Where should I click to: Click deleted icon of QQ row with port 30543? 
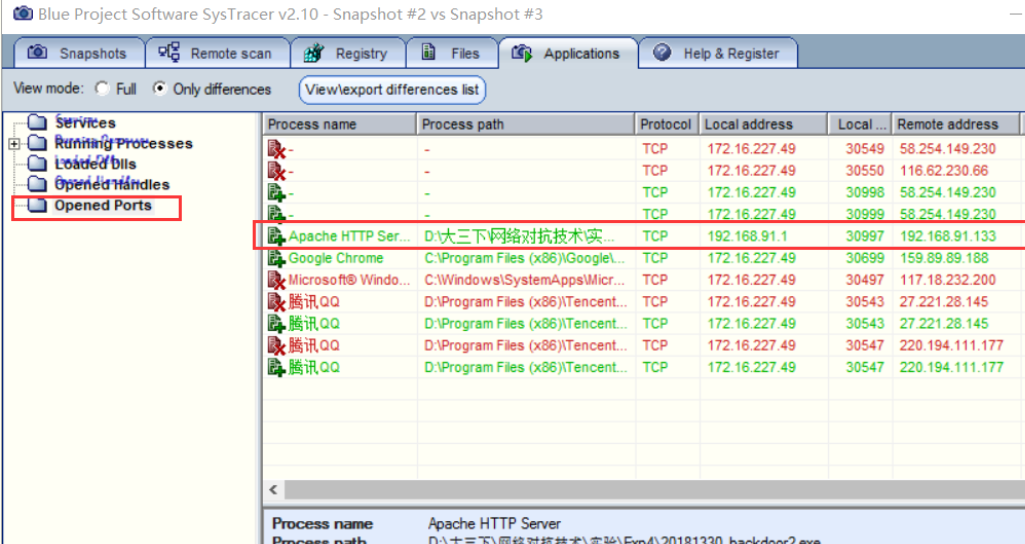277,302
